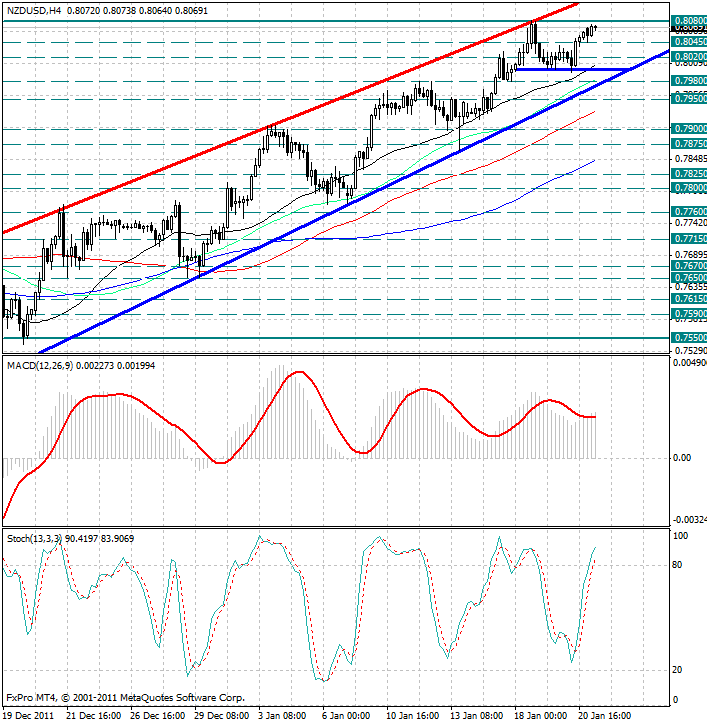Click the 0.78485 price axis value
Viewport: 707px width, 723px height.
coord(690,159)
